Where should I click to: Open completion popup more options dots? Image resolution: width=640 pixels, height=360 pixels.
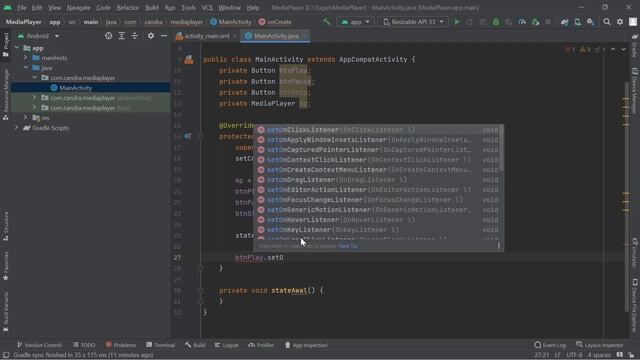[498, 246]
